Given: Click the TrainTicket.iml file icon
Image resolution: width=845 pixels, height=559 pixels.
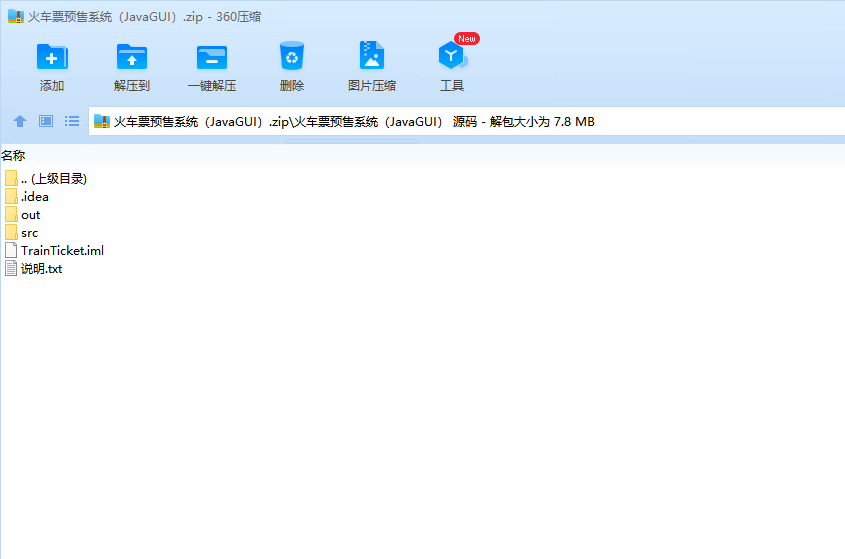Looking at the screenshot, I should coord(11,251).
